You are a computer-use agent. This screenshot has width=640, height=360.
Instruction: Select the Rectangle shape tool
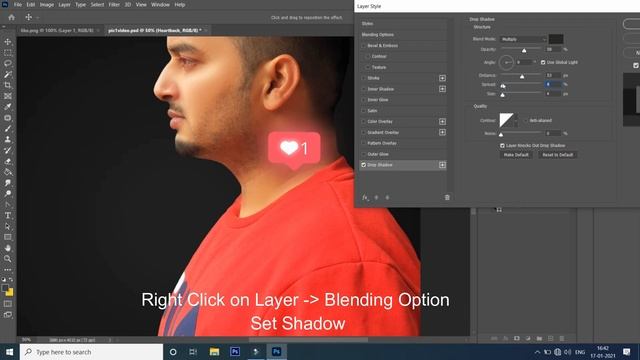8,237
